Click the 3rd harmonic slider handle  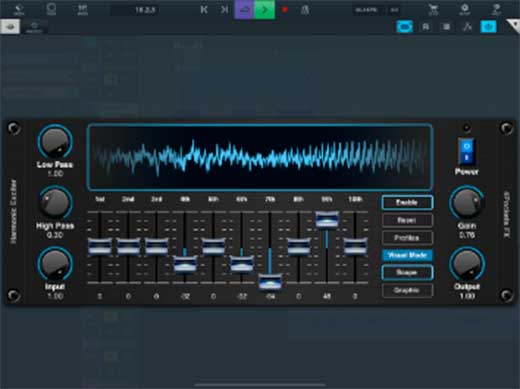pos(157,247)
